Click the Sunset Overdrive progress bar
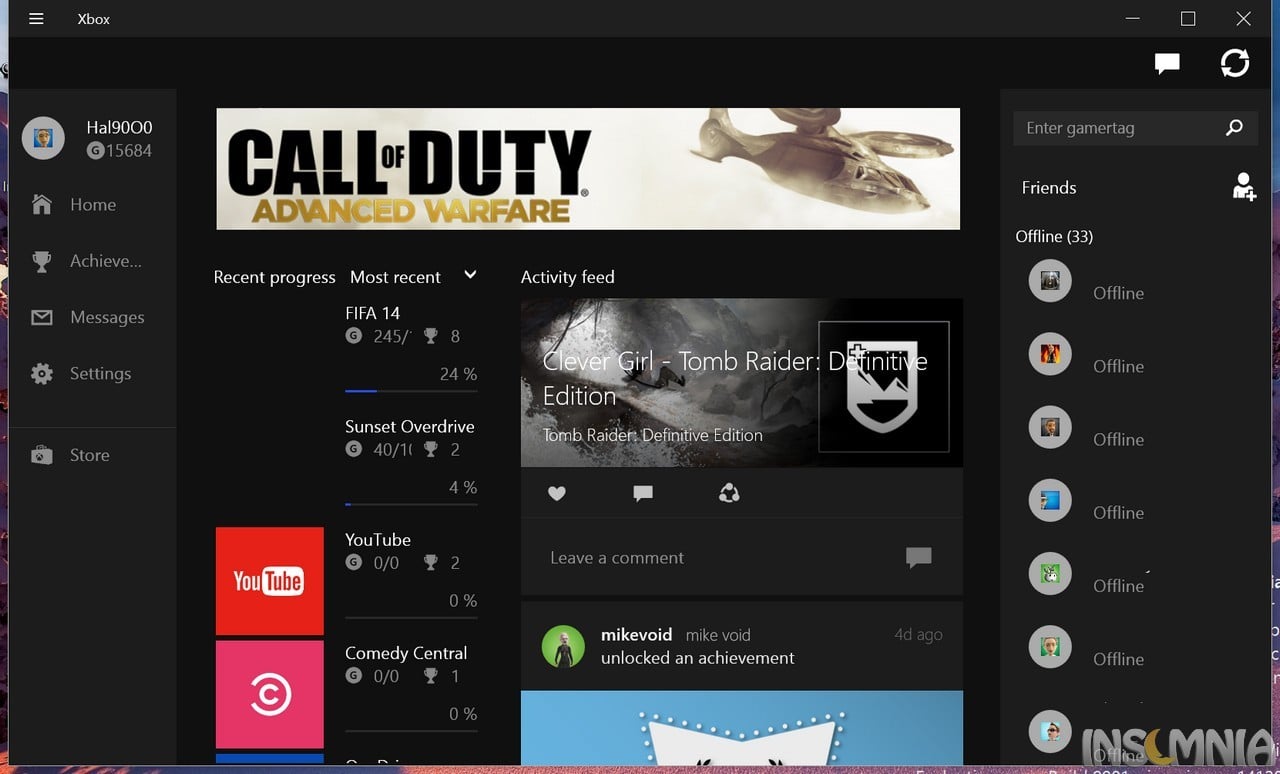This screenshot has height=774, width=1280. [x=411, y=504]
